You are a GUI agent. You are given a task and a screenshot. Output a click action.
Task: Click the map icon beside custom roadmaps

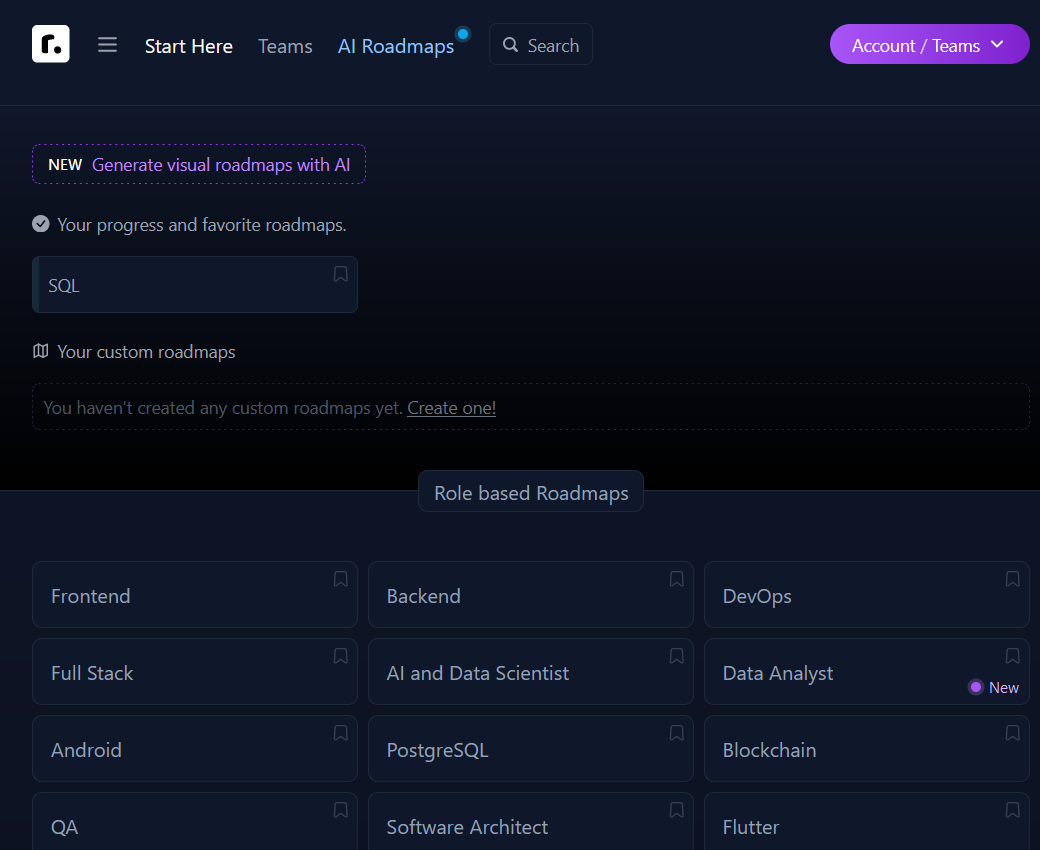click(40, 351)
